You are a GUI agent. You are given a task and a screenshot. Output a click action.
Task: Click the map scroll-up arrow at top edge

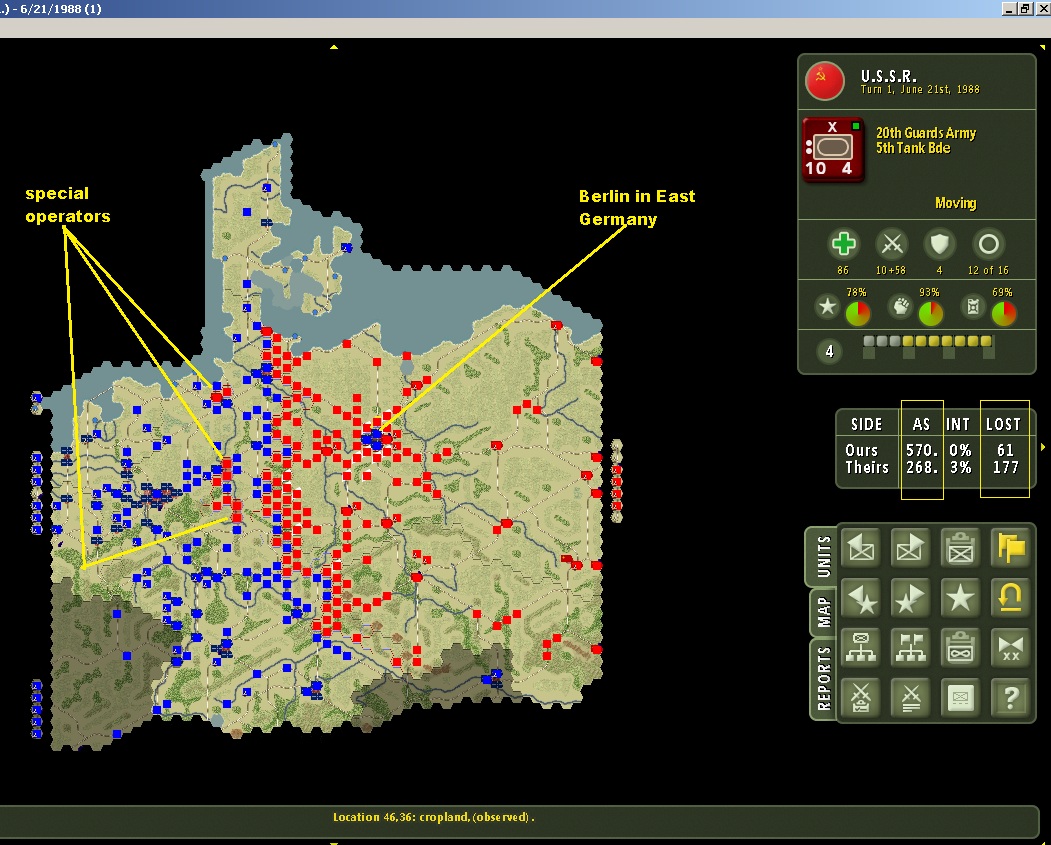334,48
